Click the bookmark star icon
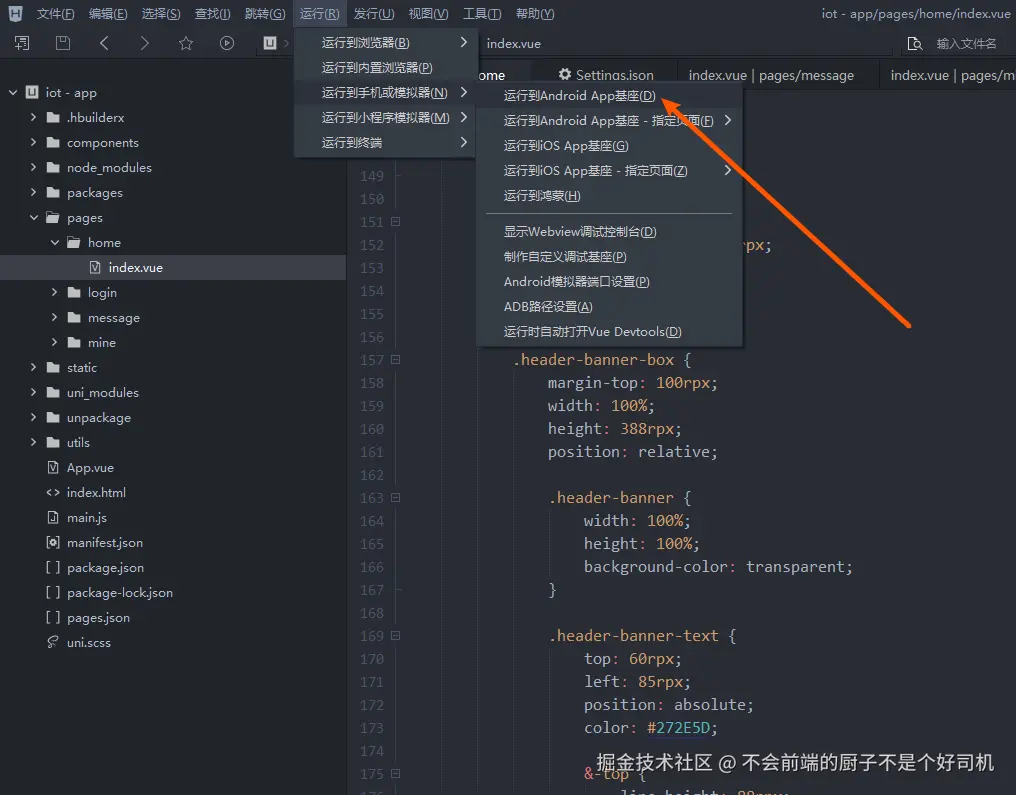This screenshot has height=795, width=1016. tap(186, 43)
